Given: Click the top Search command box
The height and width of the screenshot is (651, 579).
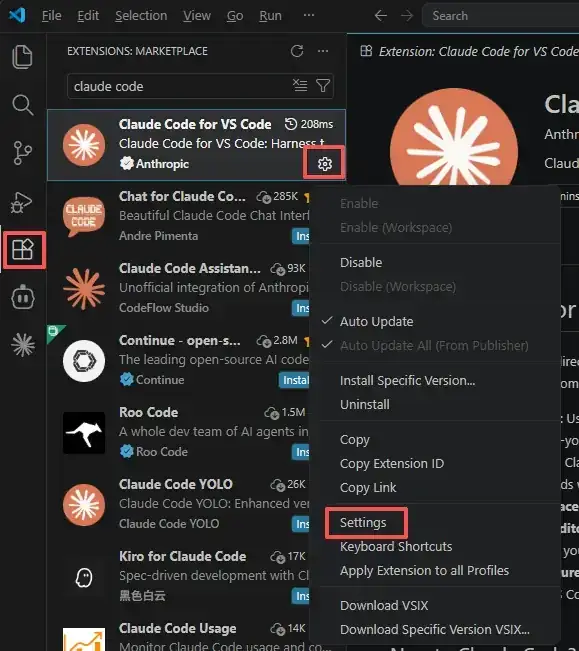Looking at the screenshot, I should click(501, 16).
